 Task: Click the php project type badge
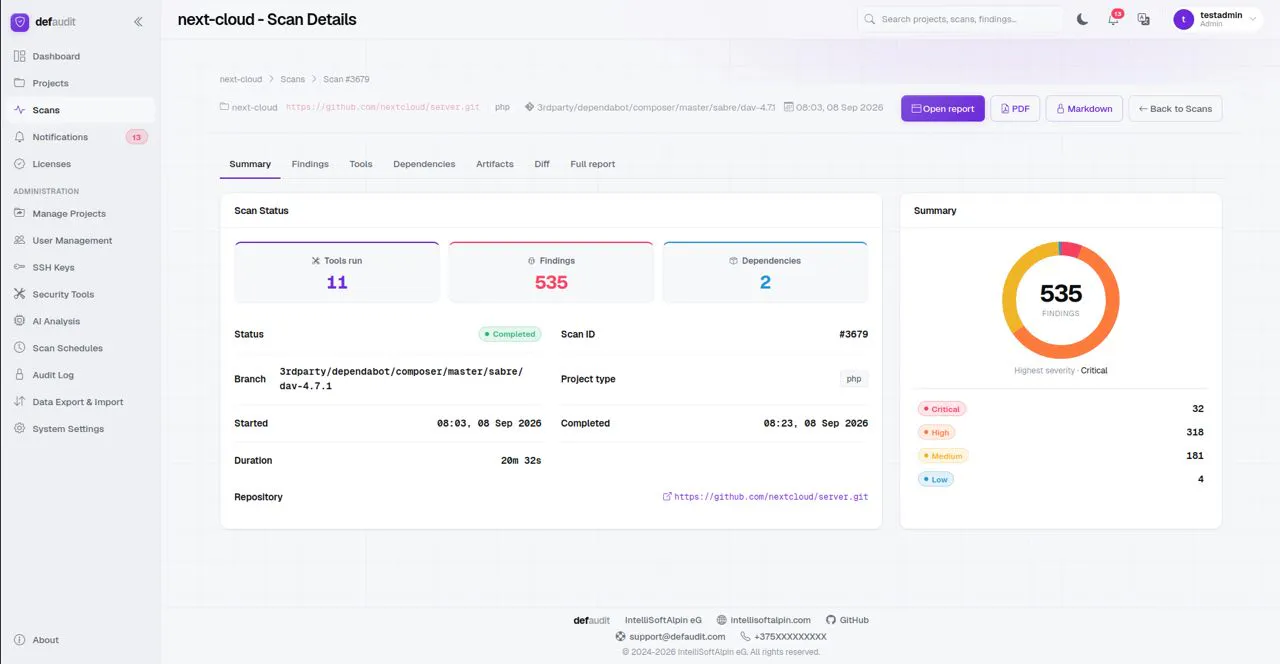(x=854, y=379)
